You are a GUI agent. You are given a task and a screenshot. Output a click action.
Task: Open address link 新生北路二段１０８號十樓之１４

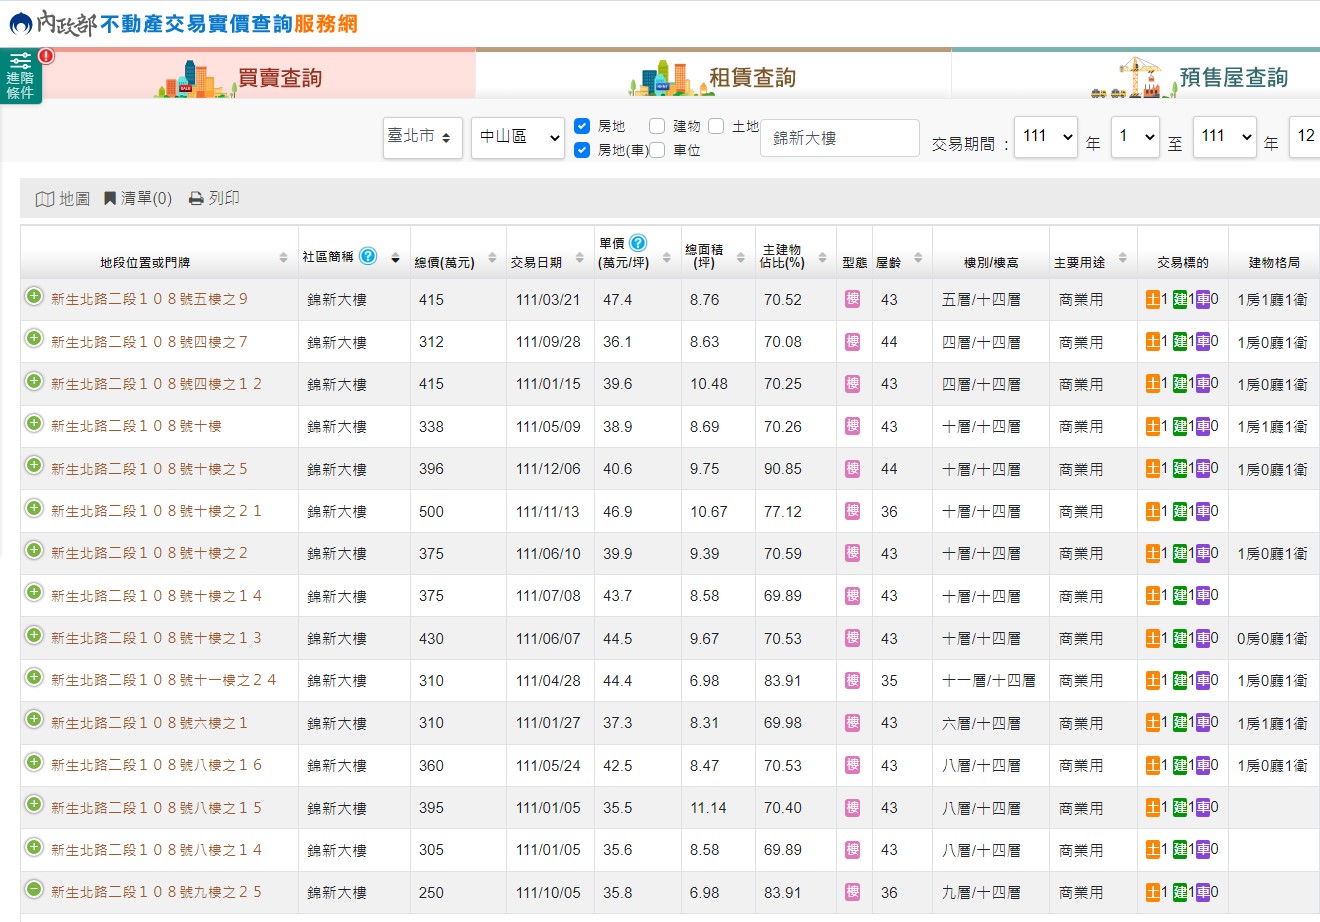pyautogui.click(x=156, y=596)
